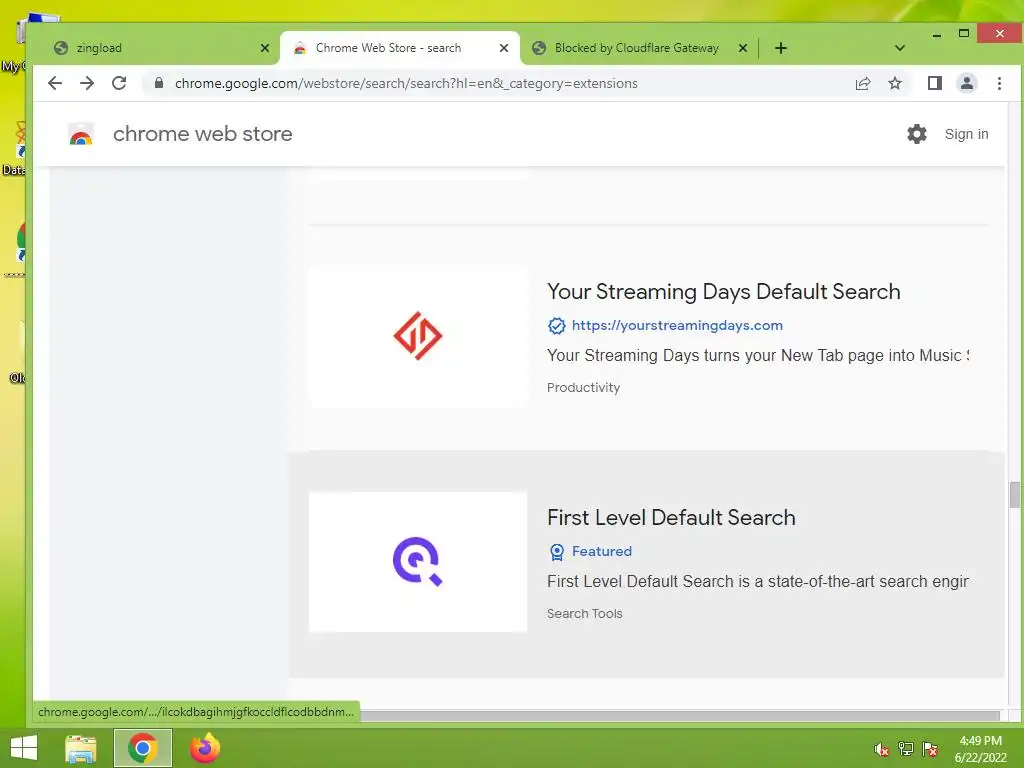Close the zingload tab
Viewport: 1024px width, 768px height.
264,48
